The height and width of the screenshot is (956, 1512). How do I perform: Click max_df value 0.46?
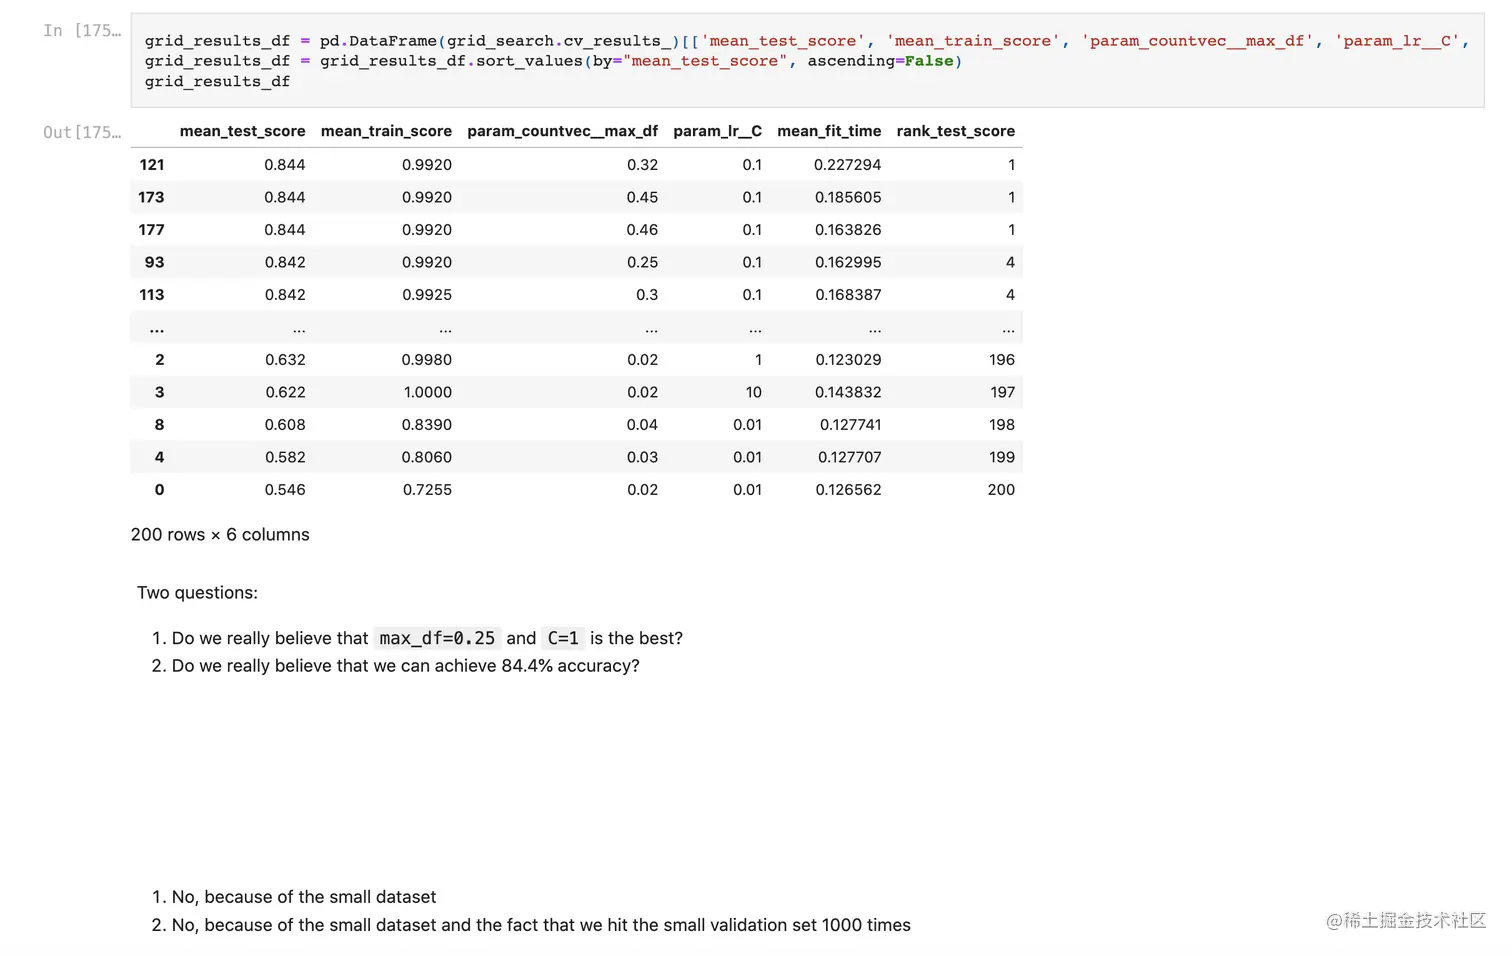coord(642,230)
